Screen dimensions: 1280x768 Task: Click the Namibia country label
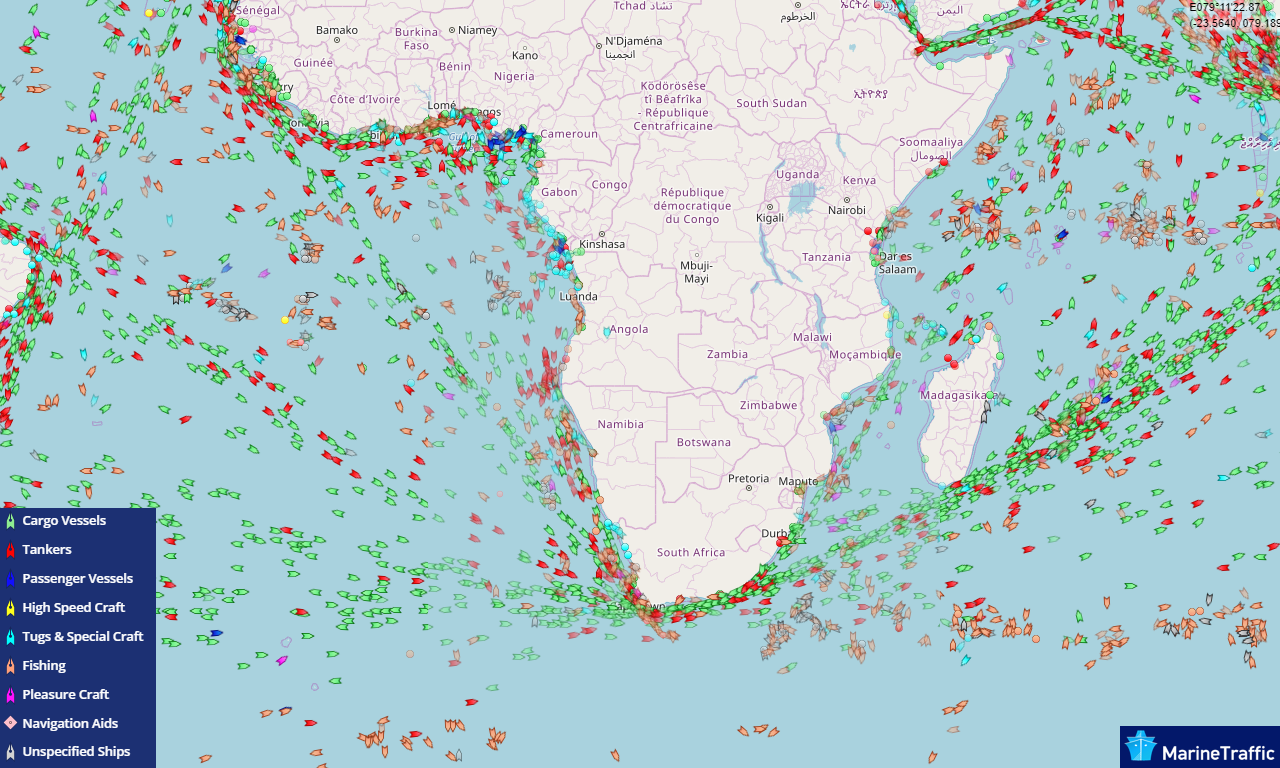click(x=621, y=424)
